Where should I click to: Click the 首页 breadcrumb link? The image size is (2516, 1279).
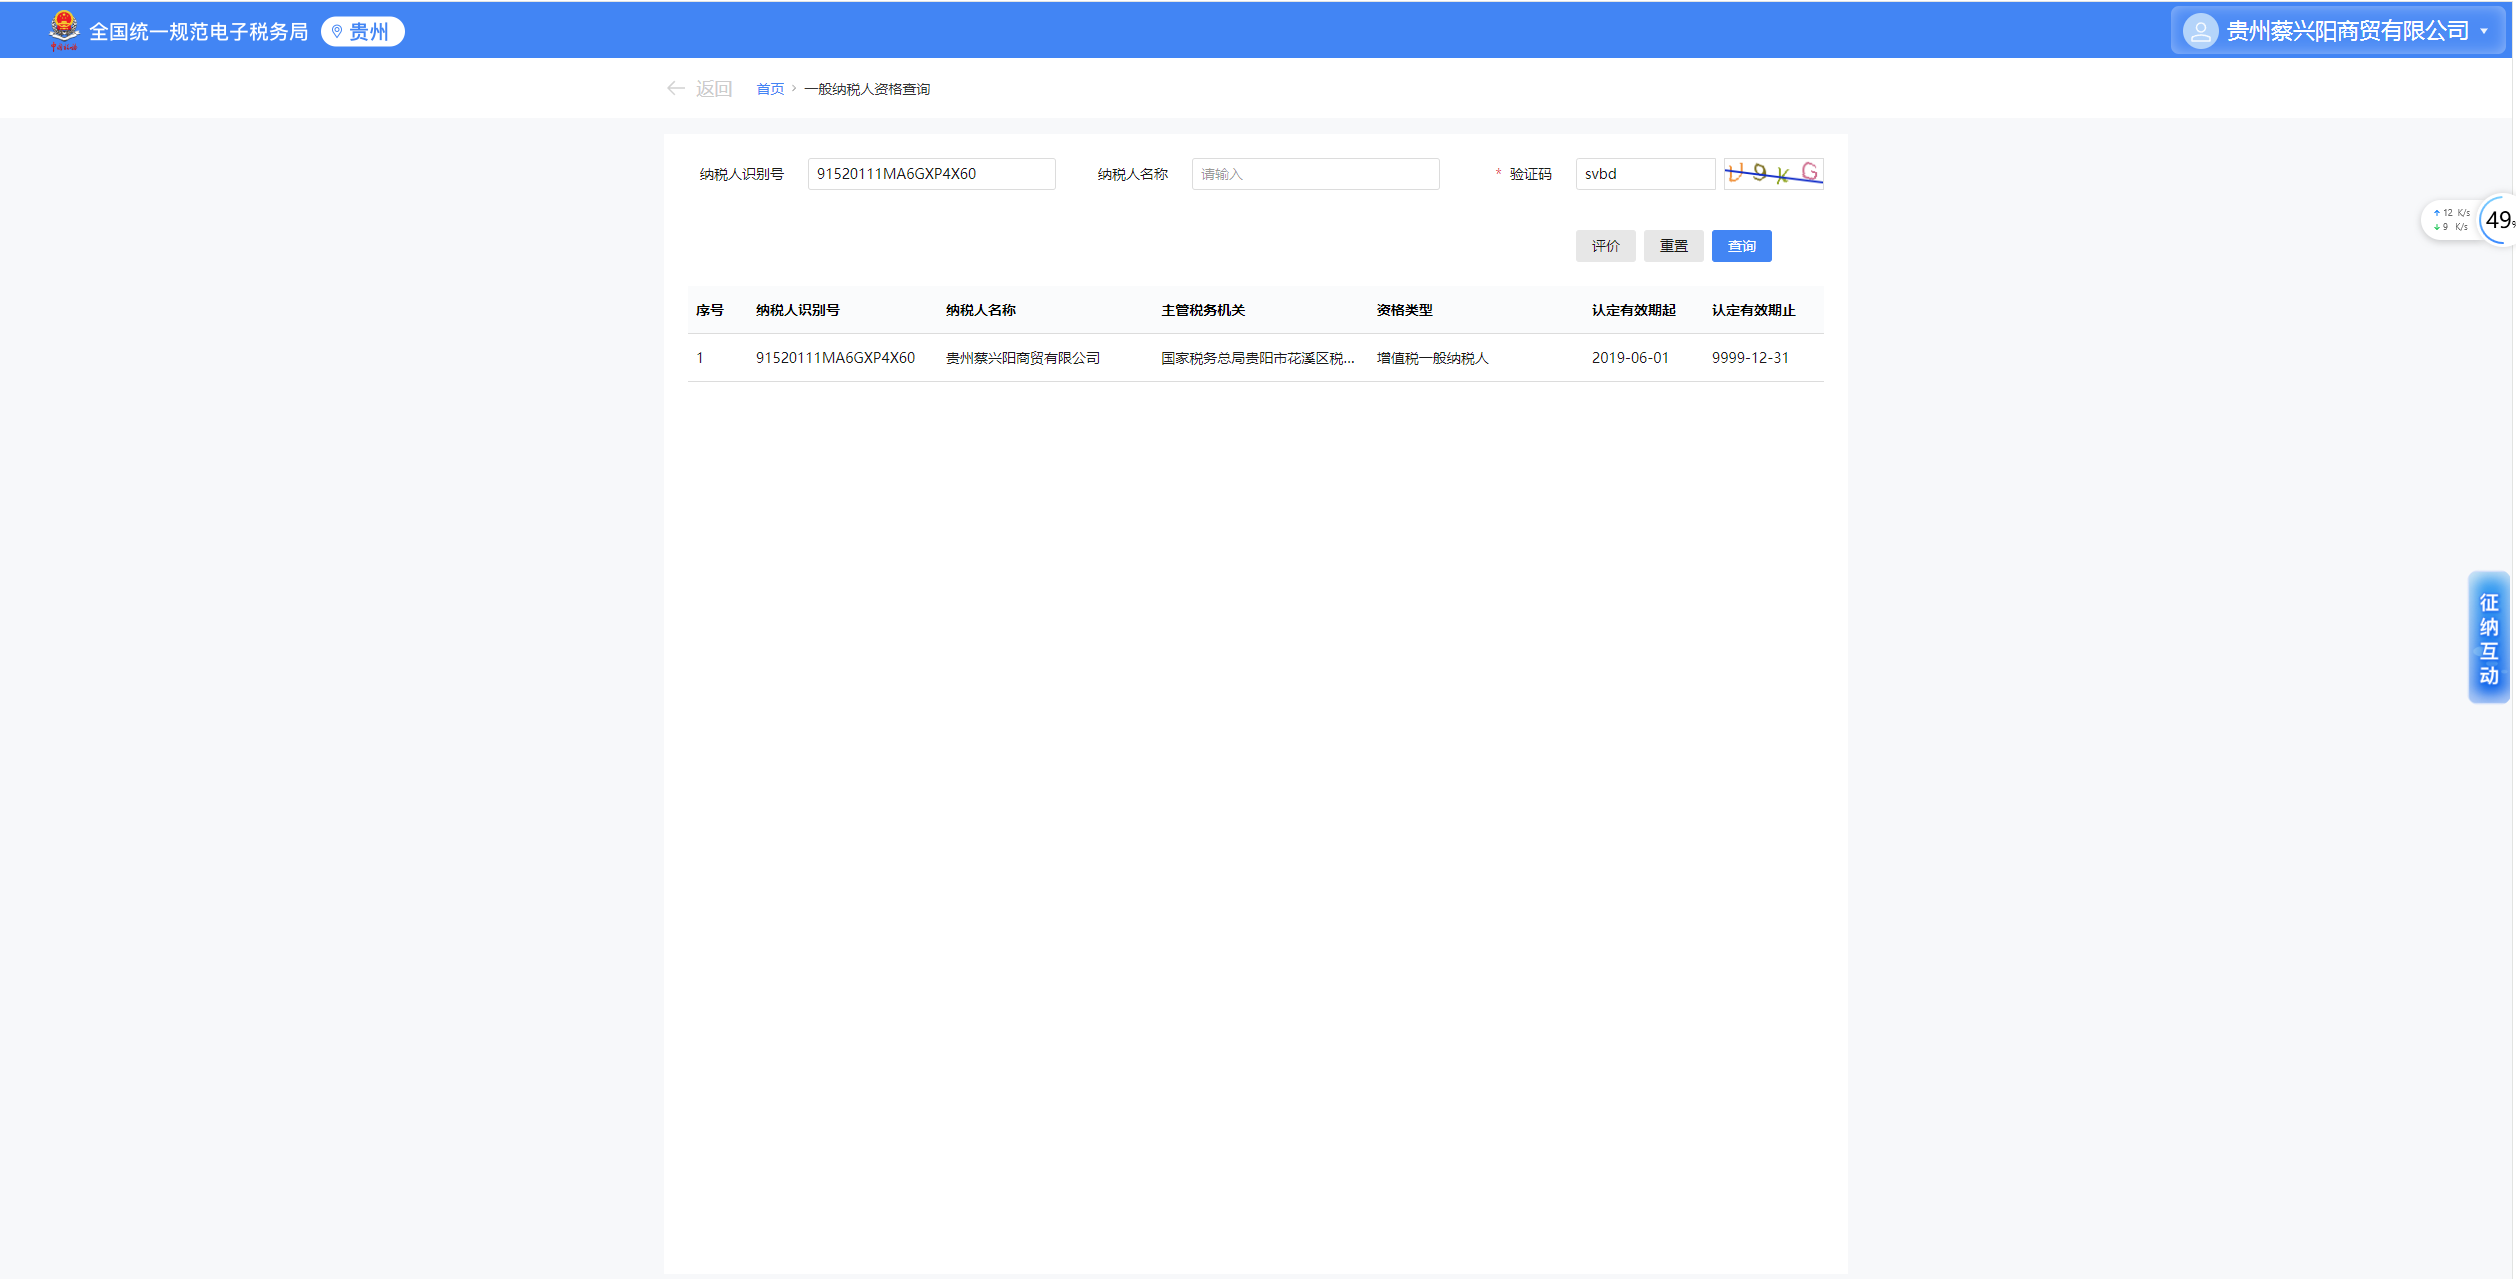click(x=769, y=89)
